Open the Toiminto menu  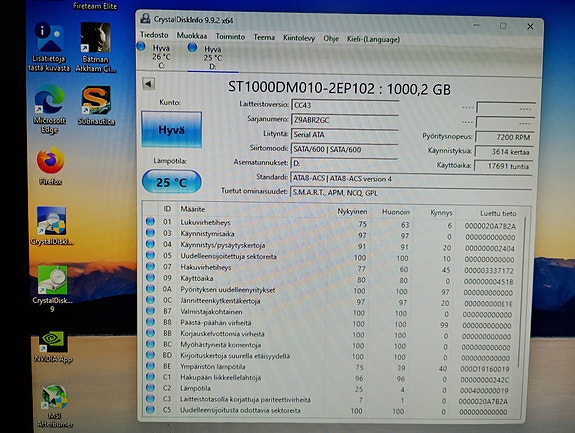[230, 37]
